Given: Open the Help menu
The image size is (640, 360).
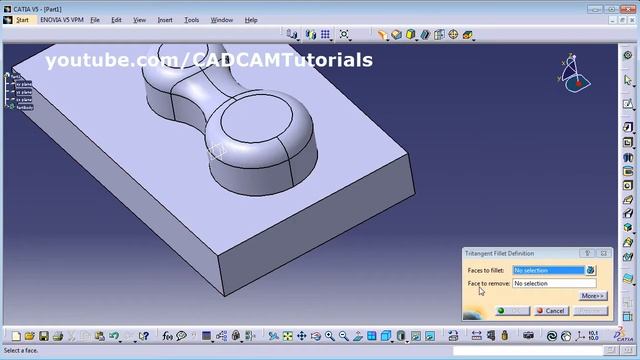Looking at the screenshot, I should tap(251, 20).
